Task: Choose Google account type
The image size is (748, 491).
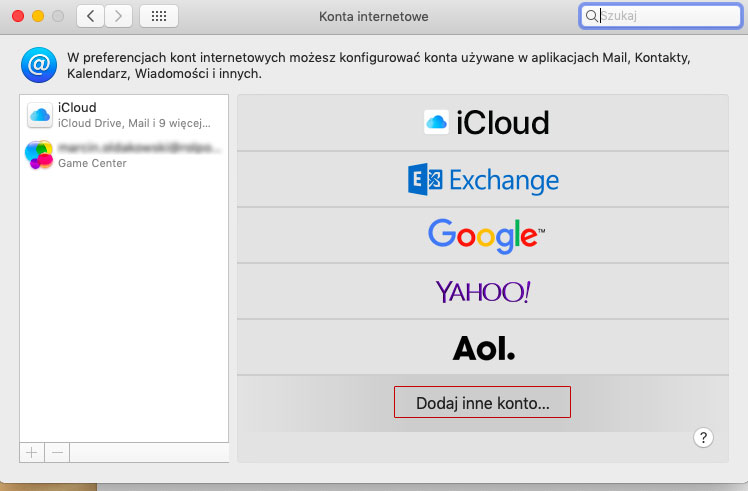Action: 483,235
